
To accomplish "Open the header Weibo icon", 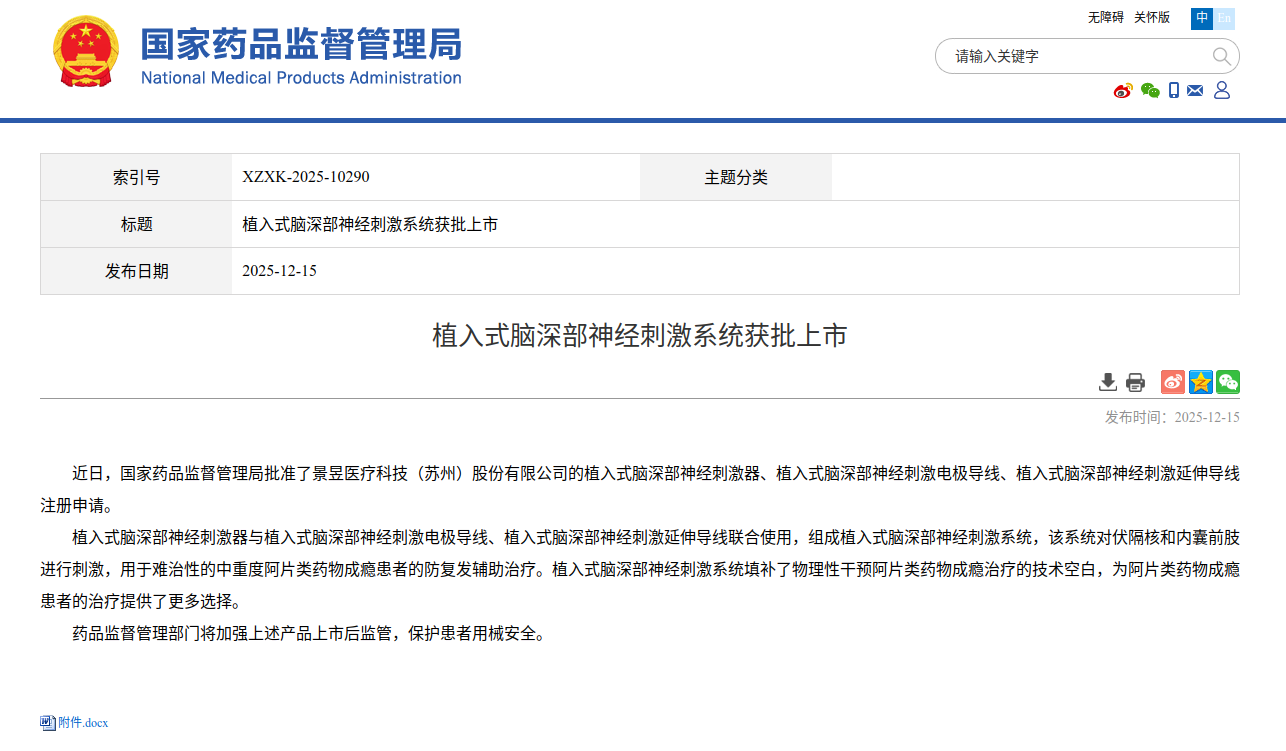I will [x=1123, y=91].
